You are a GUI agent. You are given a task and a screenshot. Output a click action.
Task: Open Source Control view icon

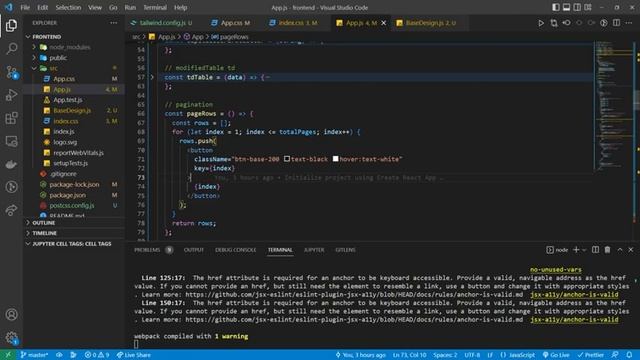click(11, 72)
